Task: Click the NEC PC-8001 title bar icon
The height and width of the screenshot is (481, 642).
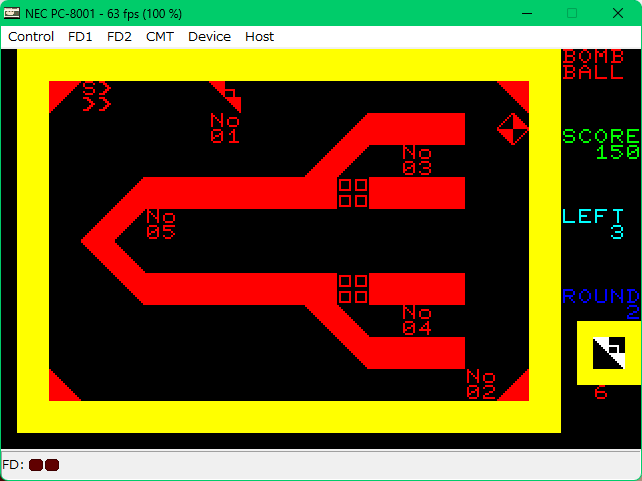Action: pyautogui.click(x=13, y=13)
